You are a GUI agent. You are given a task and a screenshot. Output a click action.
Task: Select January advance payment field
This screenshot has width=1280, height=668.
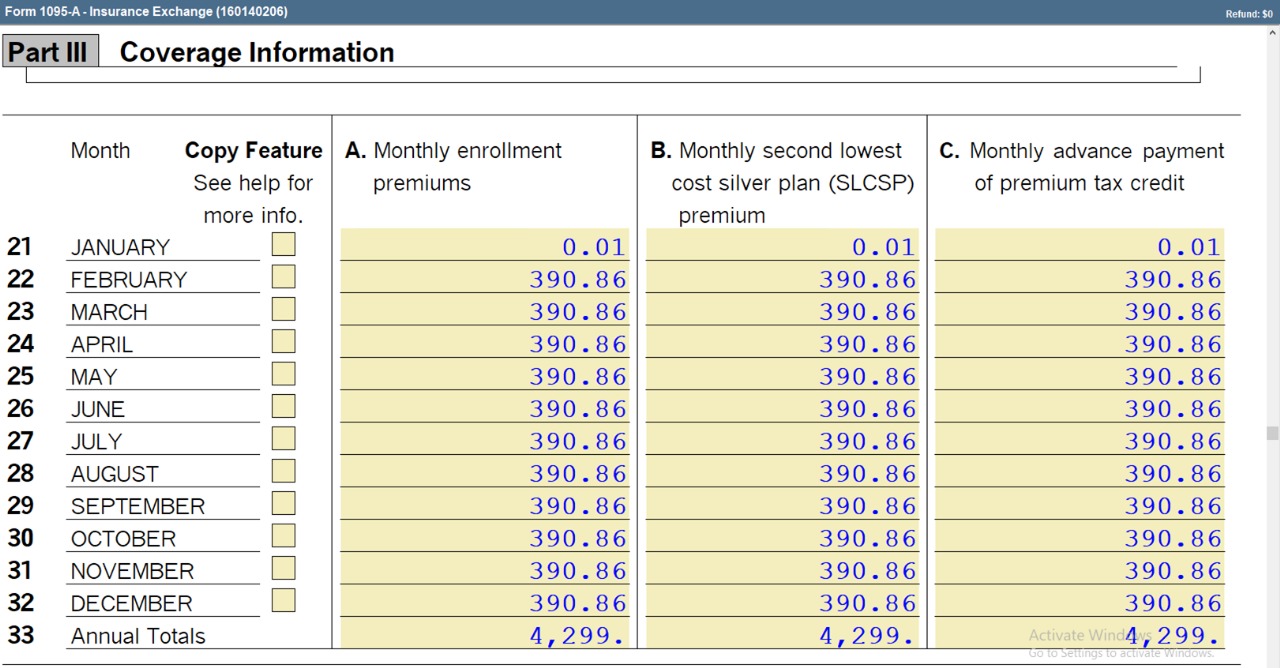(x=1079, y=246)
